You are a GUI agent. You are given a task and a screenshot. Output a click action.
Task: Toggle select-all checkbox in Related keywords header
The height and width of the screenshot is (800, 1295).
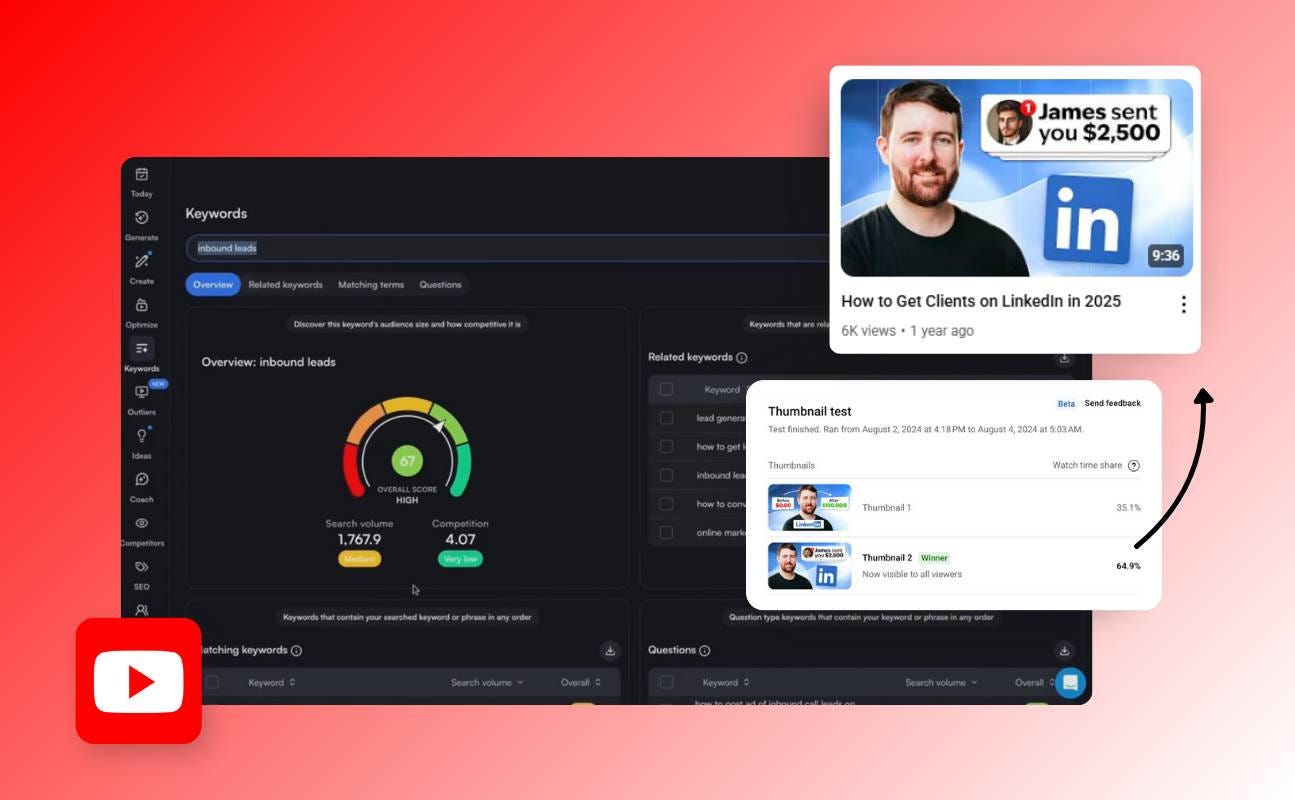pos(666,390)
